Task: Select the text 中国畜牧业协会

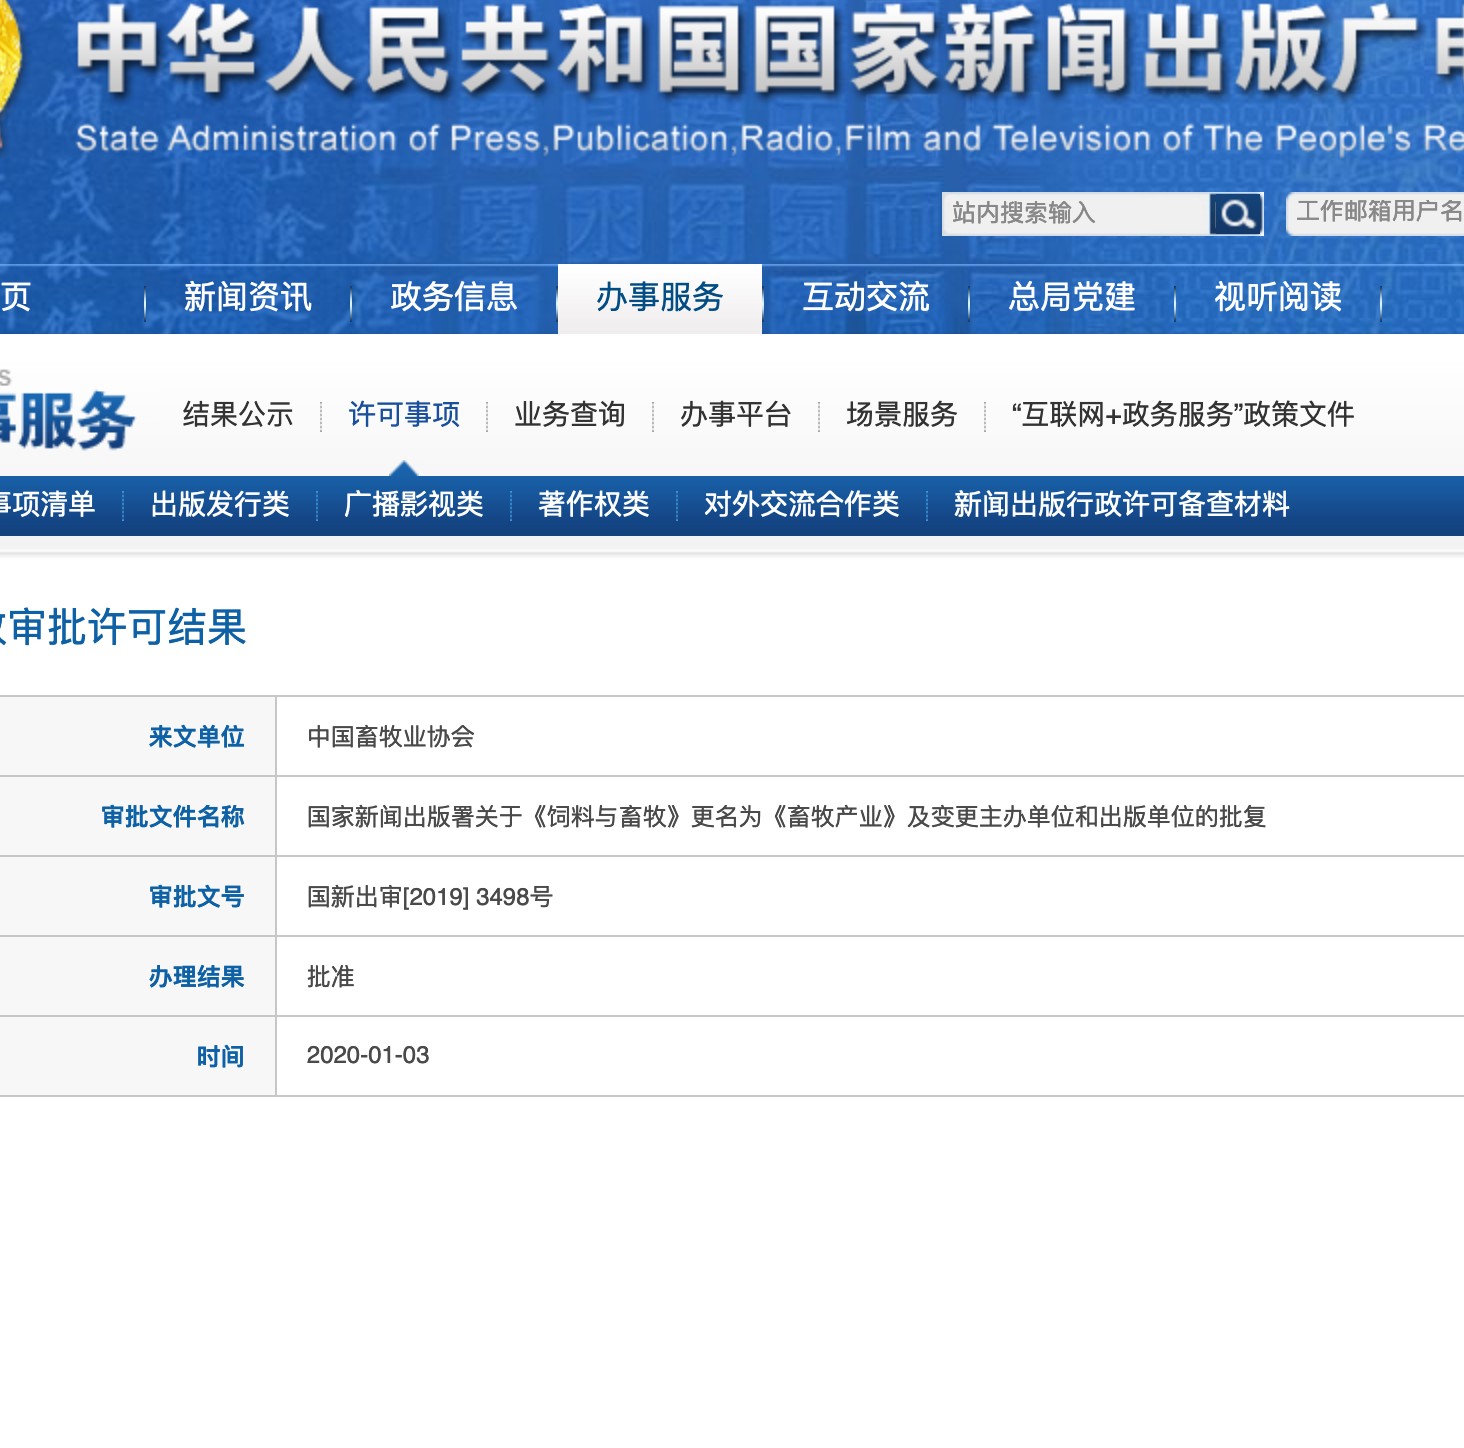Action: [x=391, y=737]
